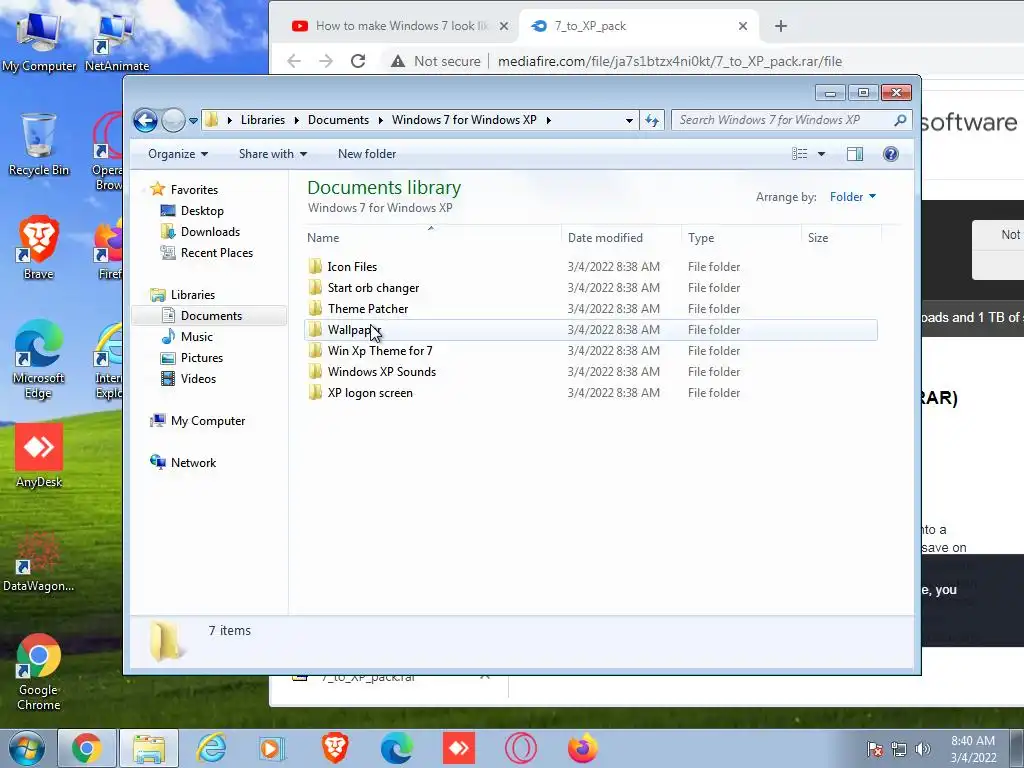
Task: Open the address bar previous locations dropdown
Action: (629, 120)
